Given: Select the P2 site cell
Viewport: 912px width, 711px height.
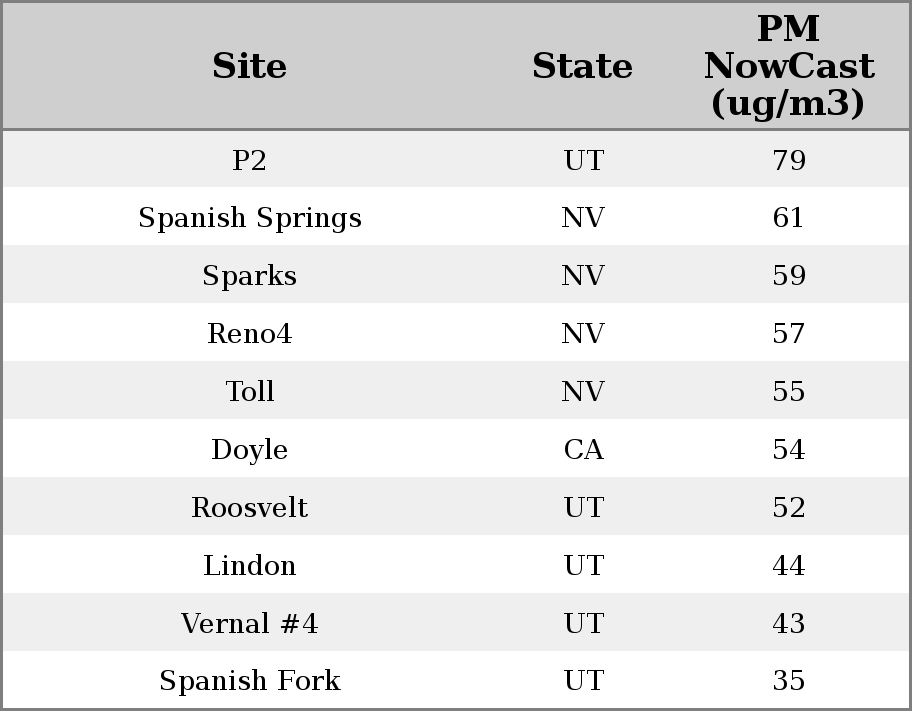Looking at the screenshot, I should coord(249,160).
